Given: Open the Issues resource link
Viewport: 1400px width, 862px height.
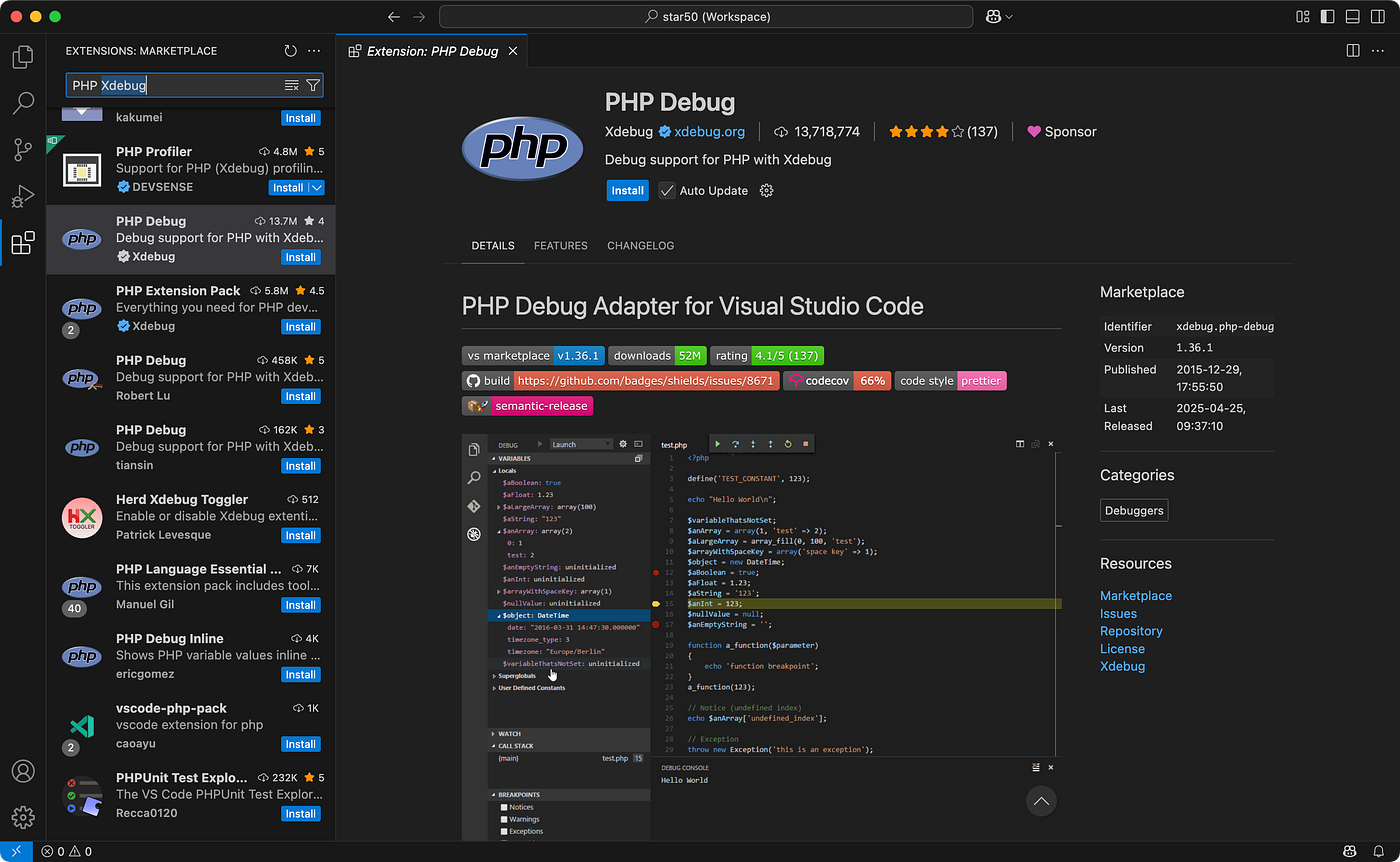Looking at the screenshot, I should [1118, 614].
